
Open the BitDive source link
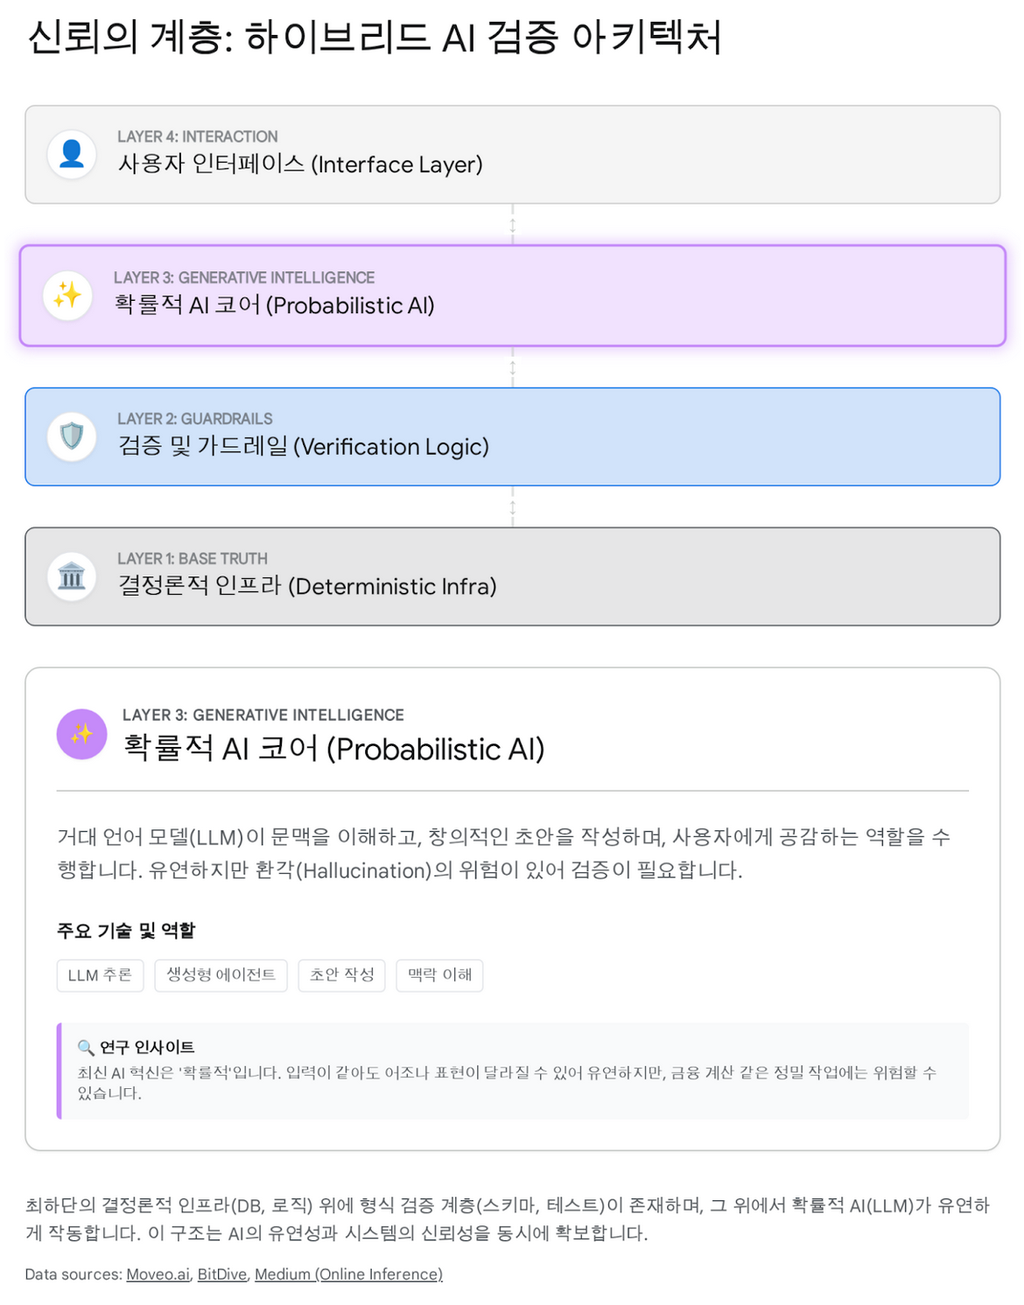[222, 1274]
